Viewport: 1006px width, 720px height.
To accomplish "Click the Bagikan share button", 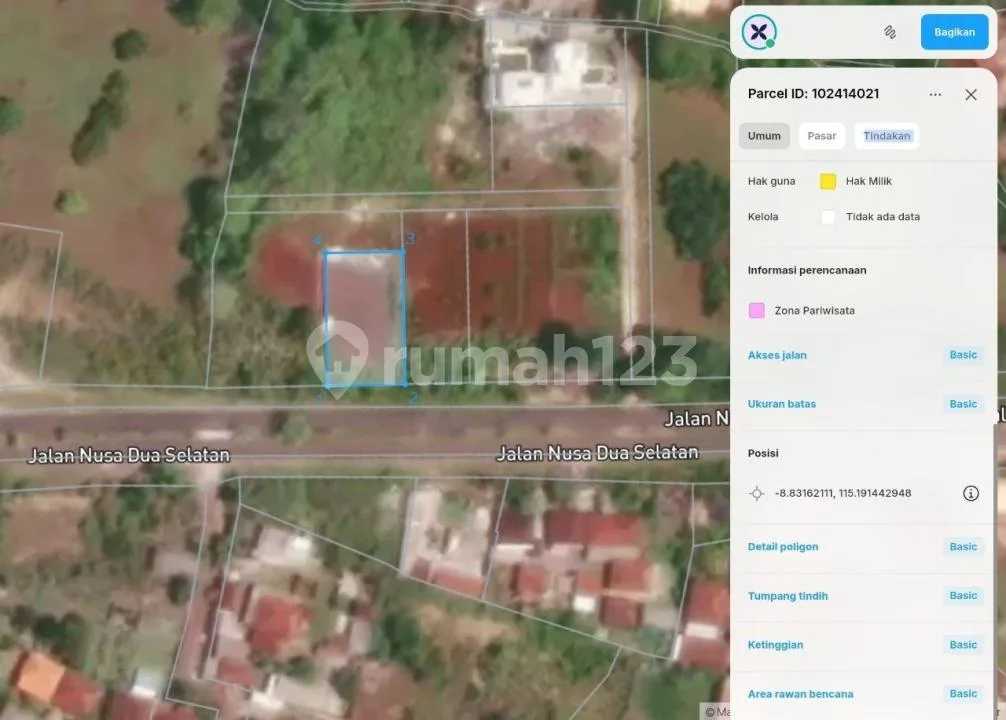I will pyautogui.click(x=954, y=32).
